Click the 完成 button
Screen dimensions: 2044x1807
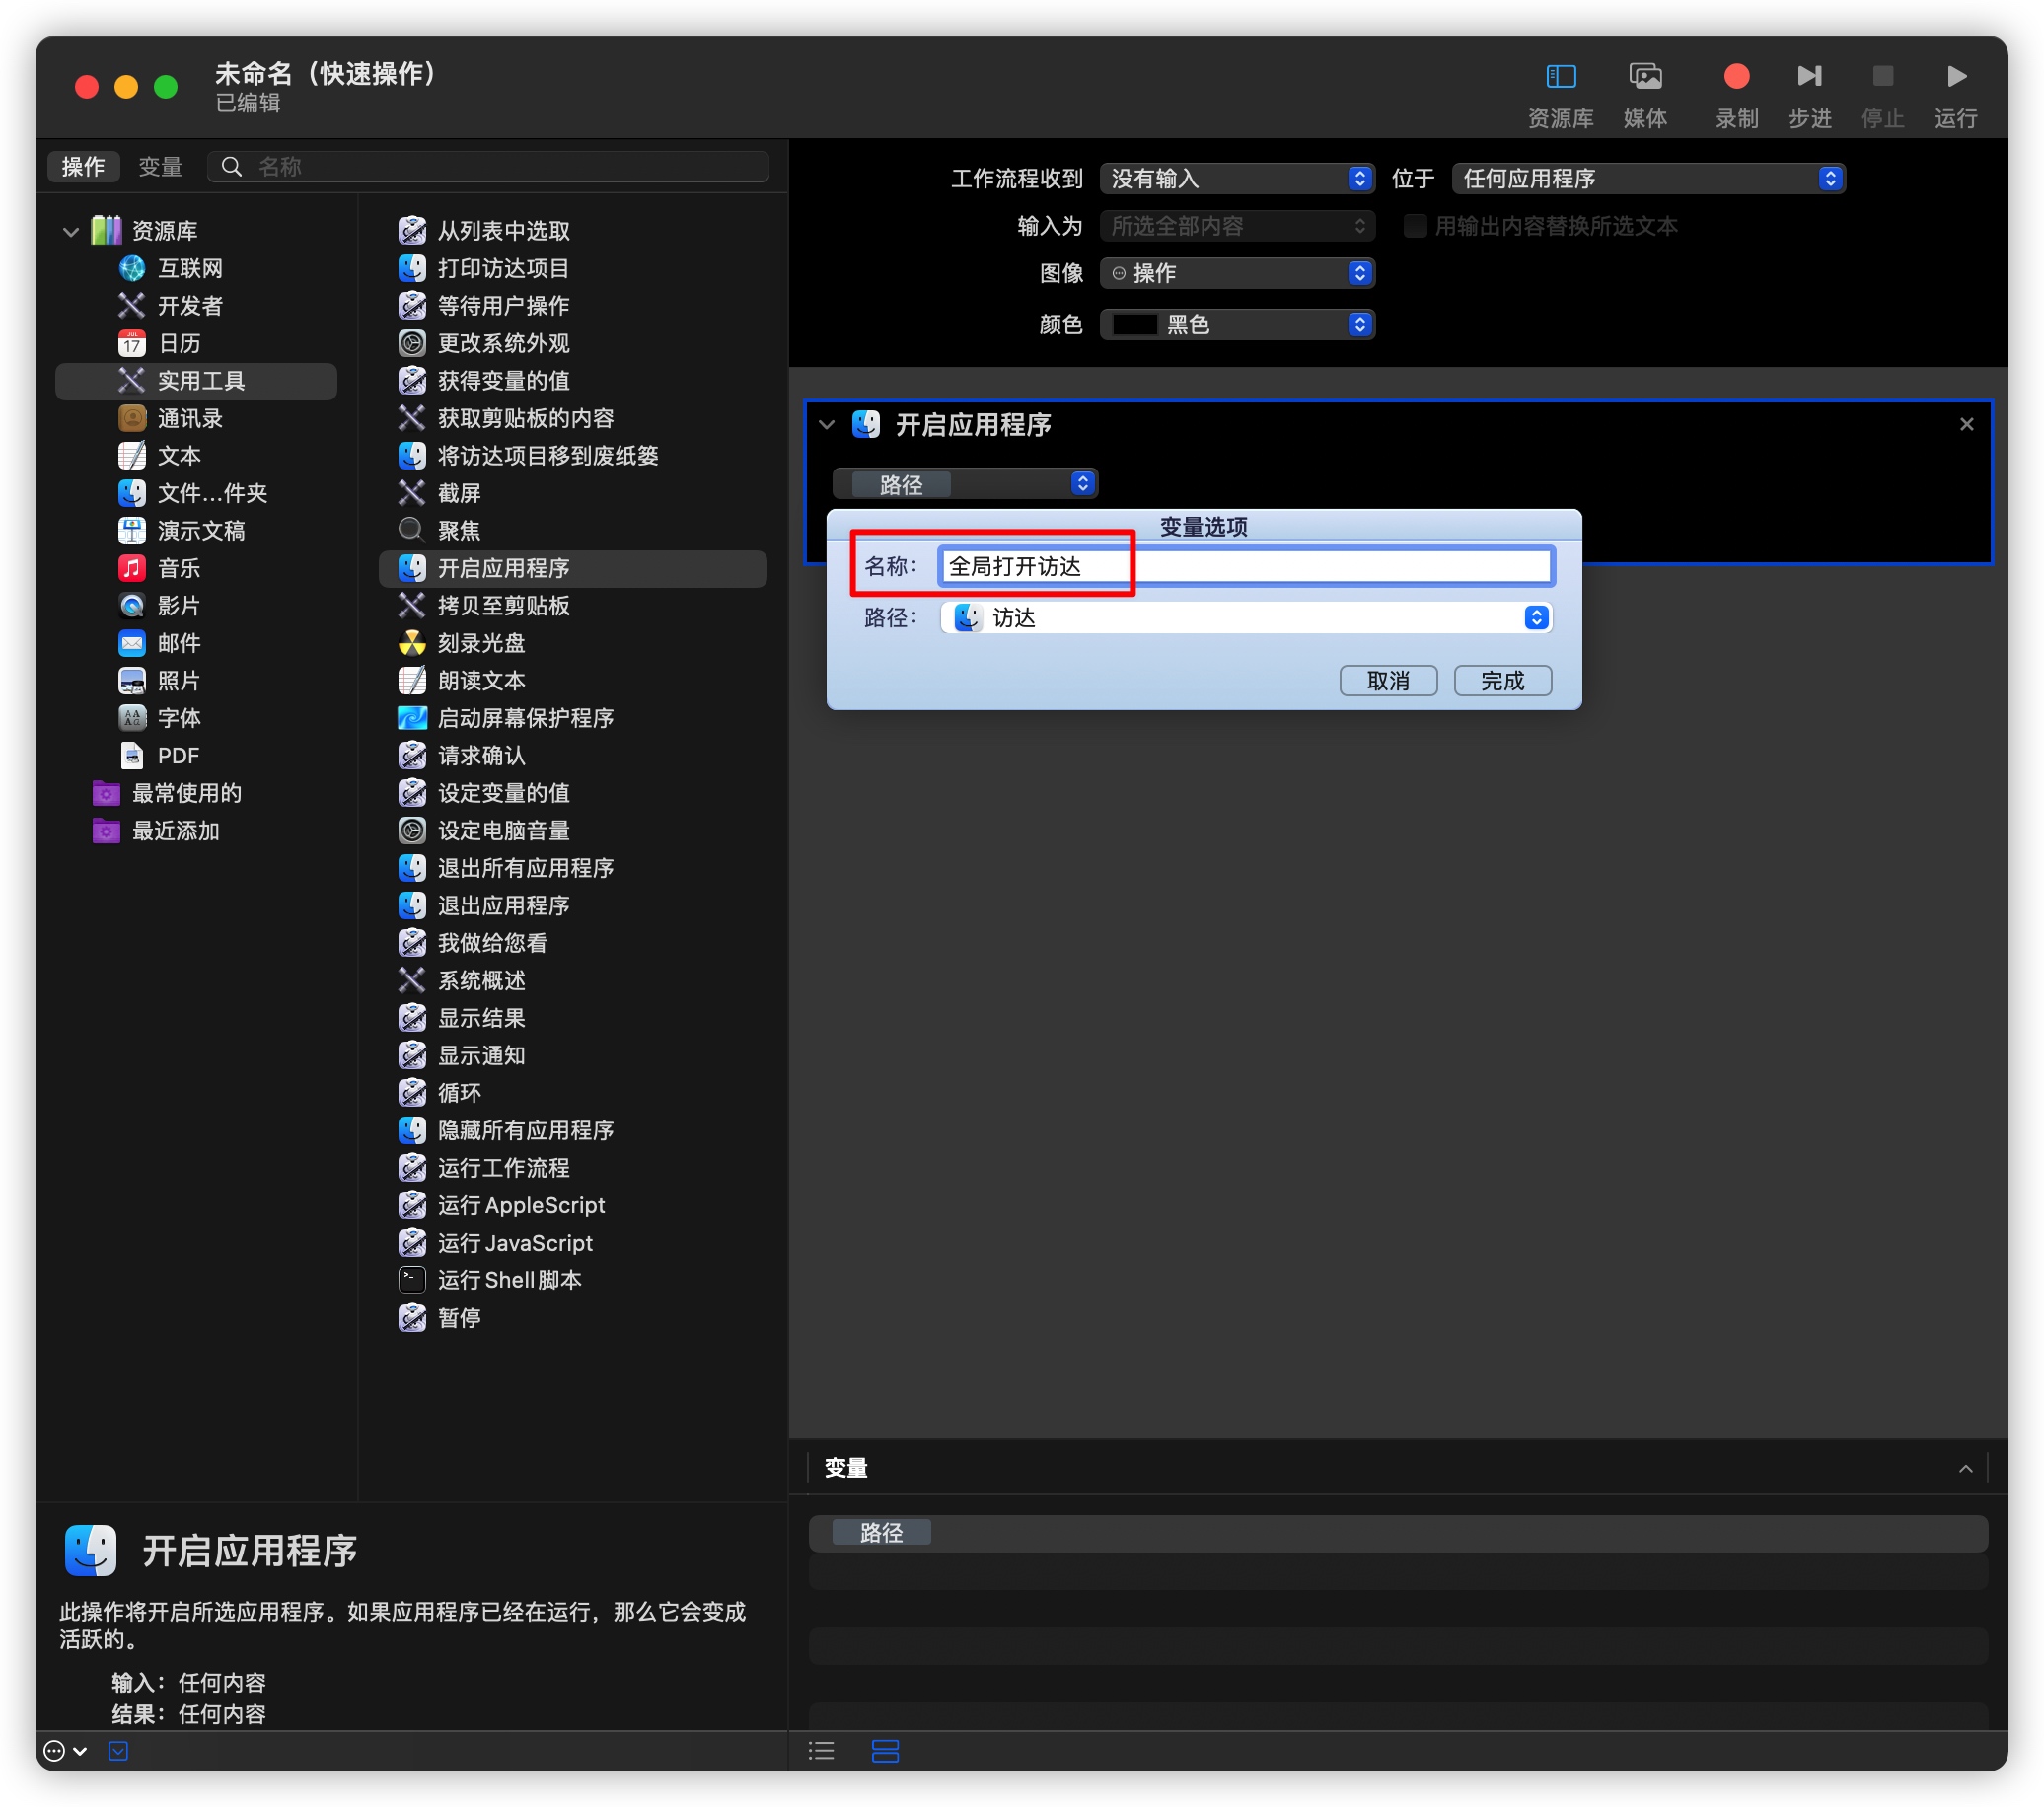1501,681
